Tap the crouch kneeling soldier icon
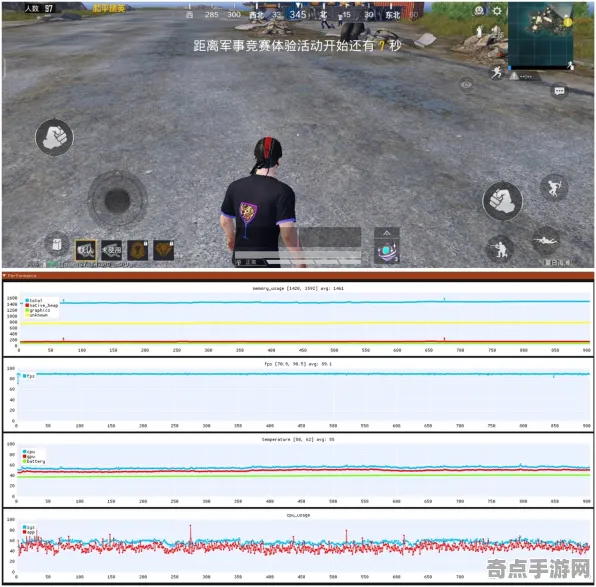This screenshot has height=587, width=596. coord(499,249)
